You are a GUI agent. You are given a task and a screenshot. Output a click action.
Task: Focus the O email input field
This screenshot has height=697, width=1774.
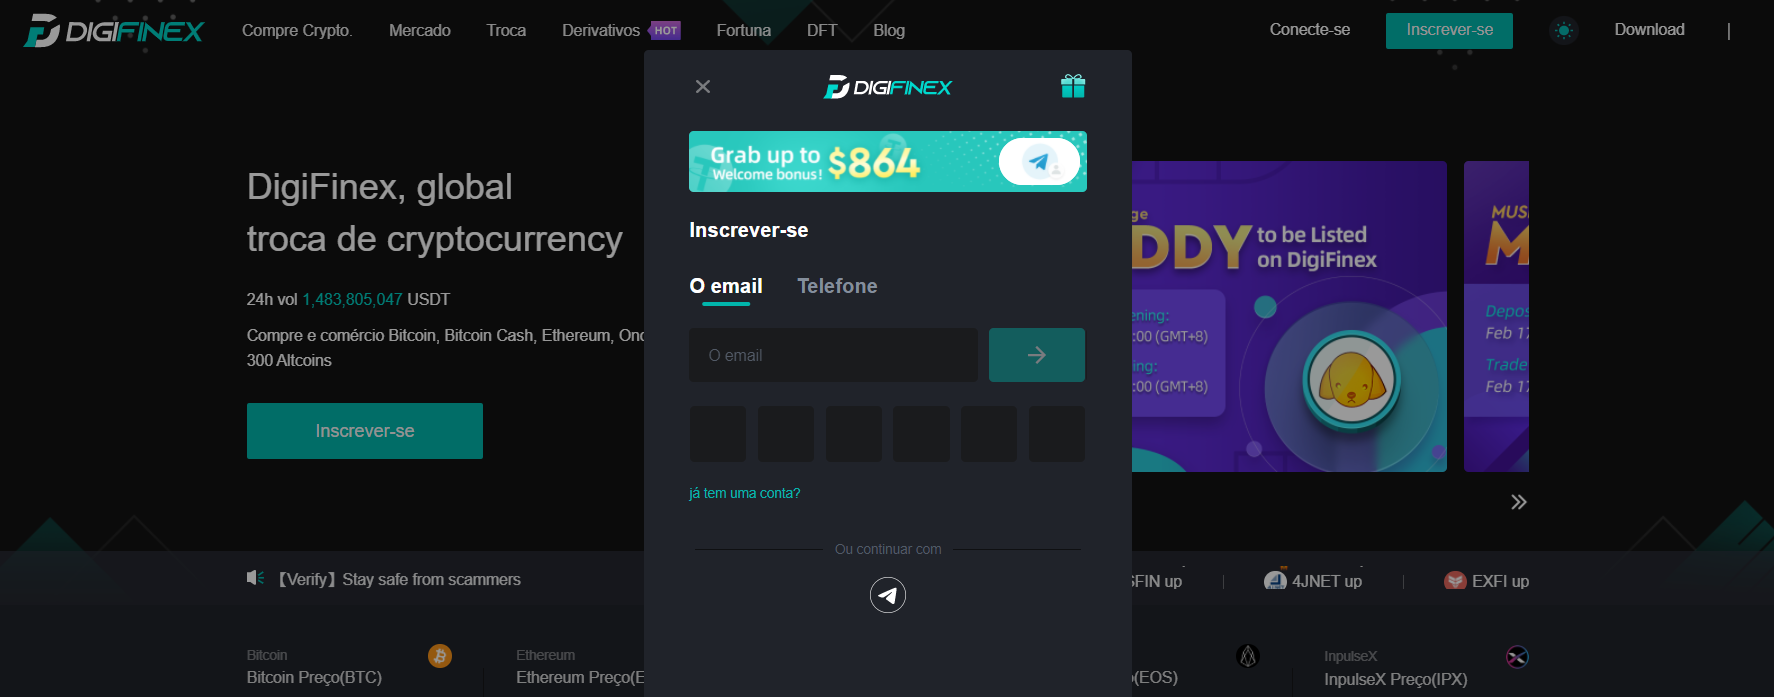pyautogui.click(x=833, y=355)
